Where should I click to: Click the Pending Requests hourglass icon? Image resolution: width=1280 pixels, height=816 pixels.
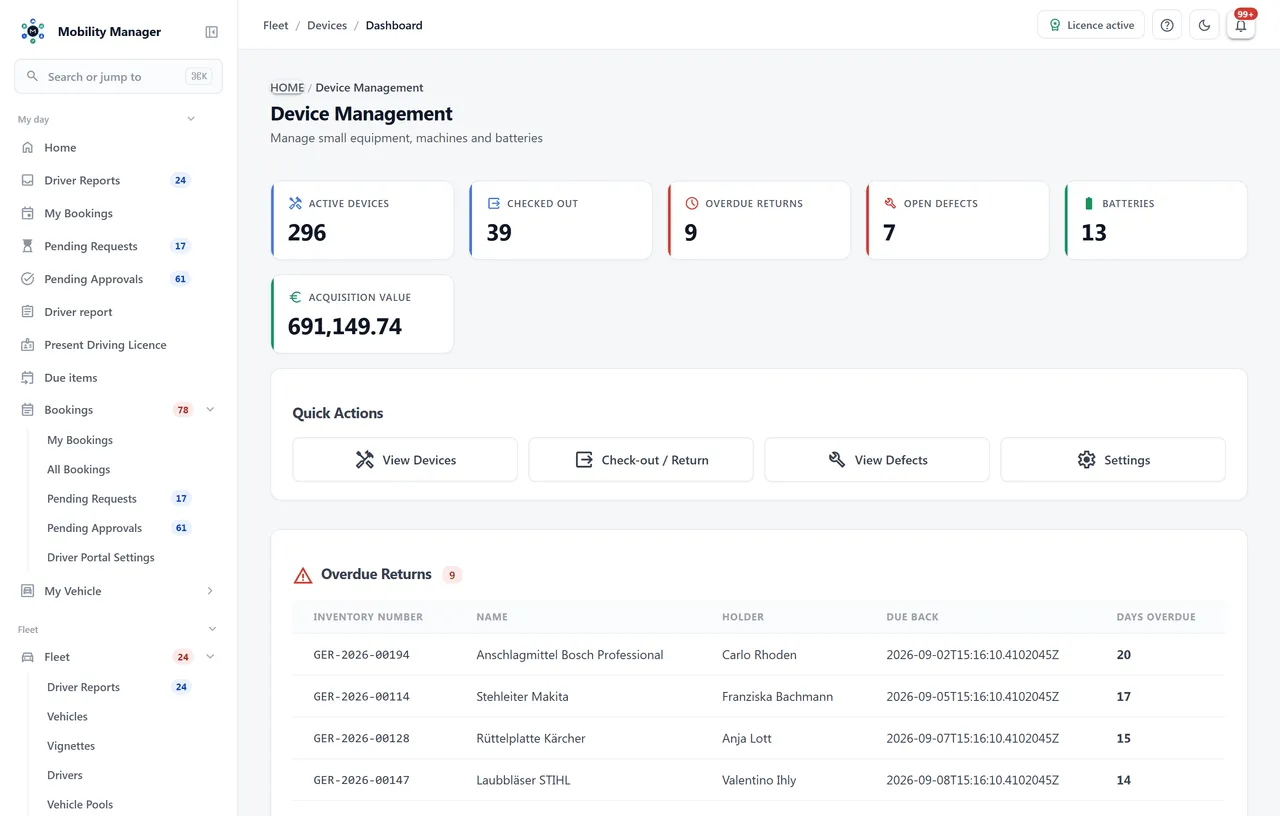pyautogui.click(x=28, y=246)
